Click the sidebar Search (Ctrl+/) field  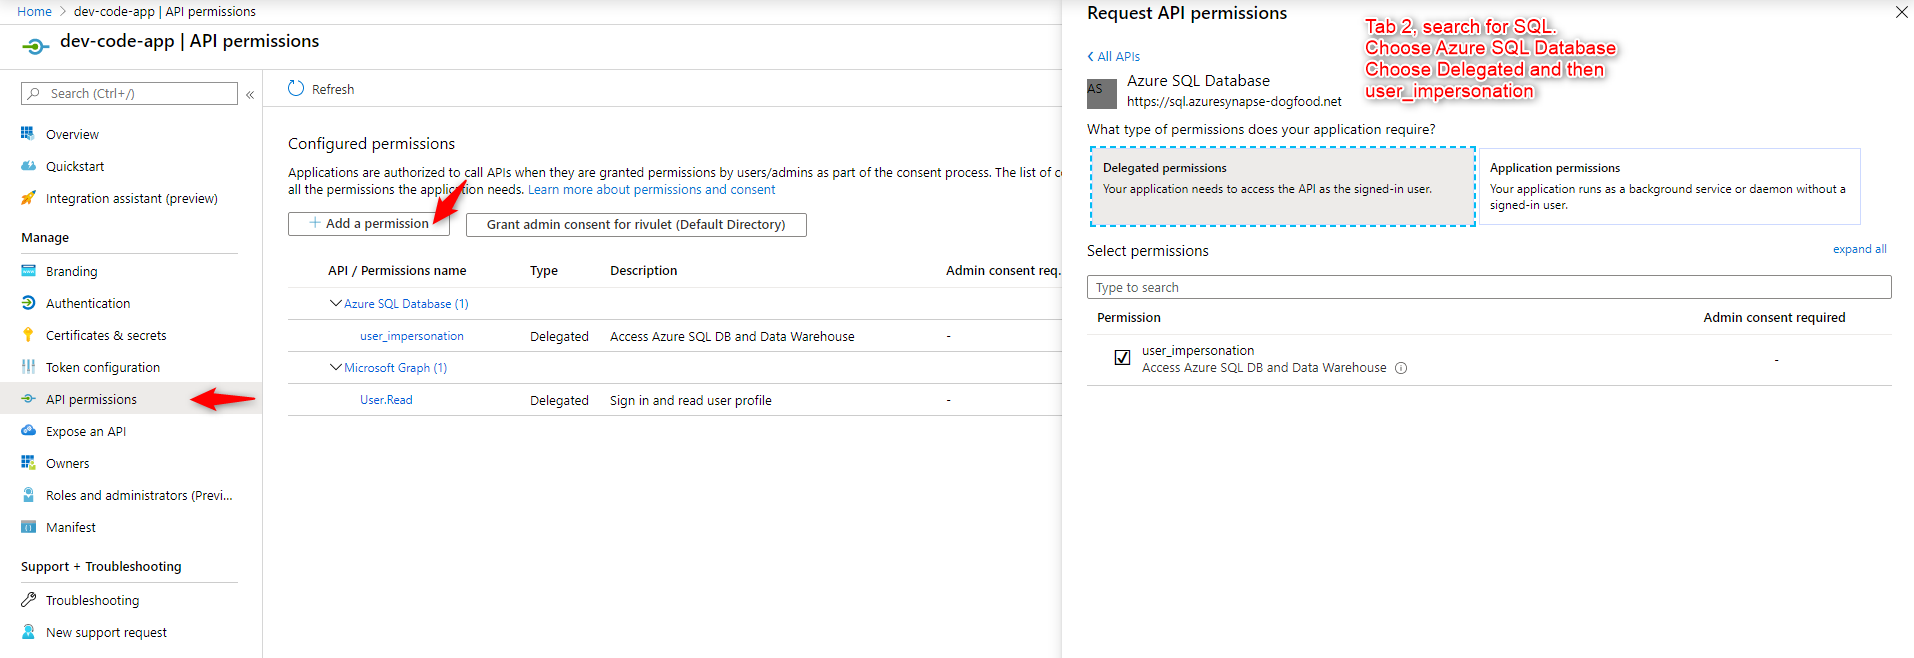pos(129,93)
